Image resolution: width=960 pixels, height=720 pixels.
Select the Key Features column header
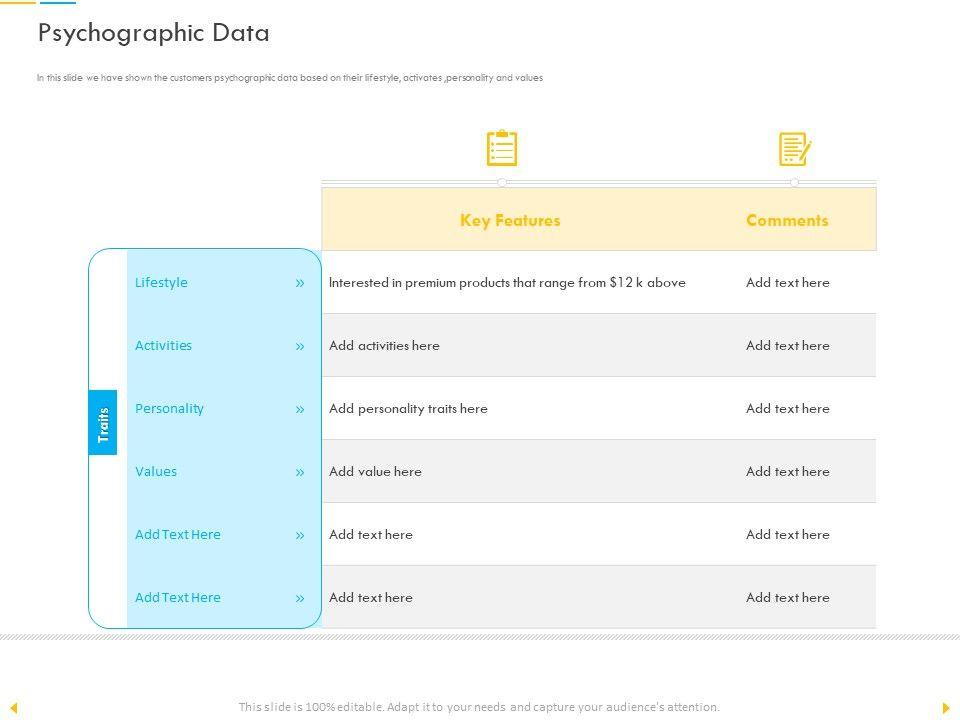(x=510, y=220)
